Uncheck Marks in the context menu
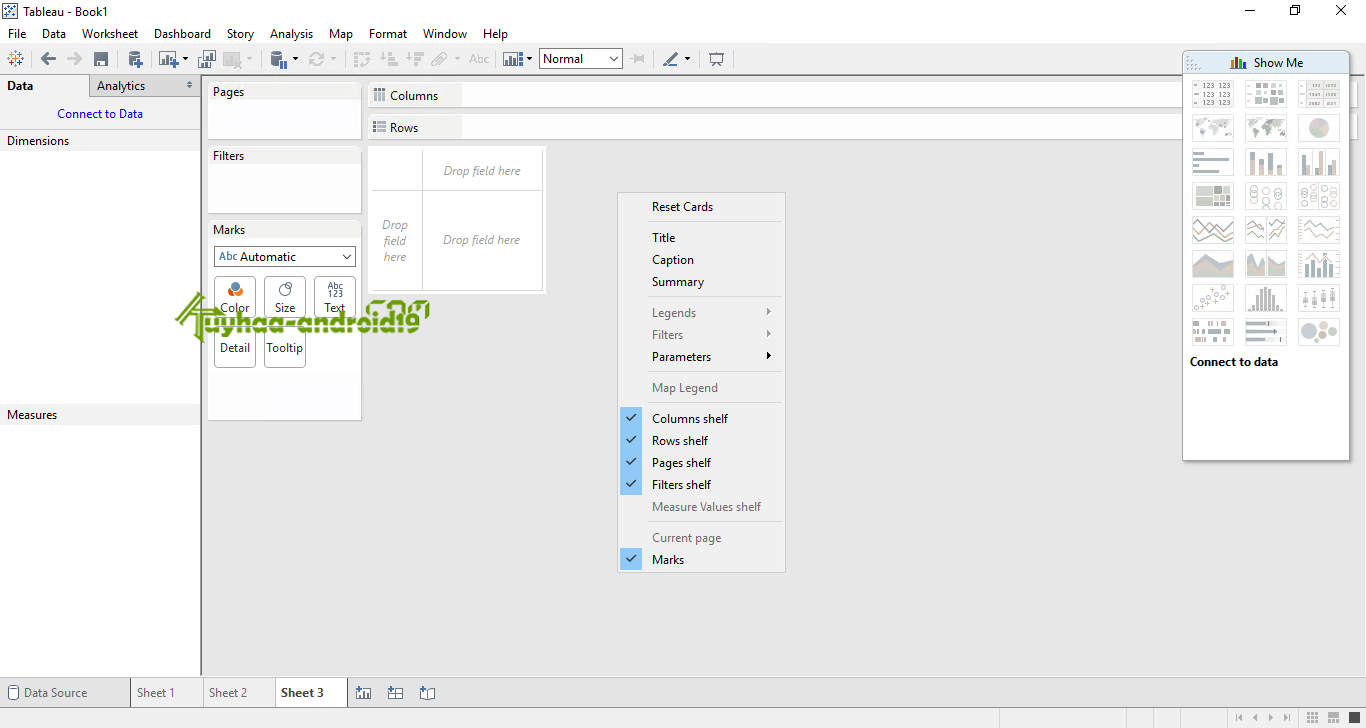 pos(668,559)
